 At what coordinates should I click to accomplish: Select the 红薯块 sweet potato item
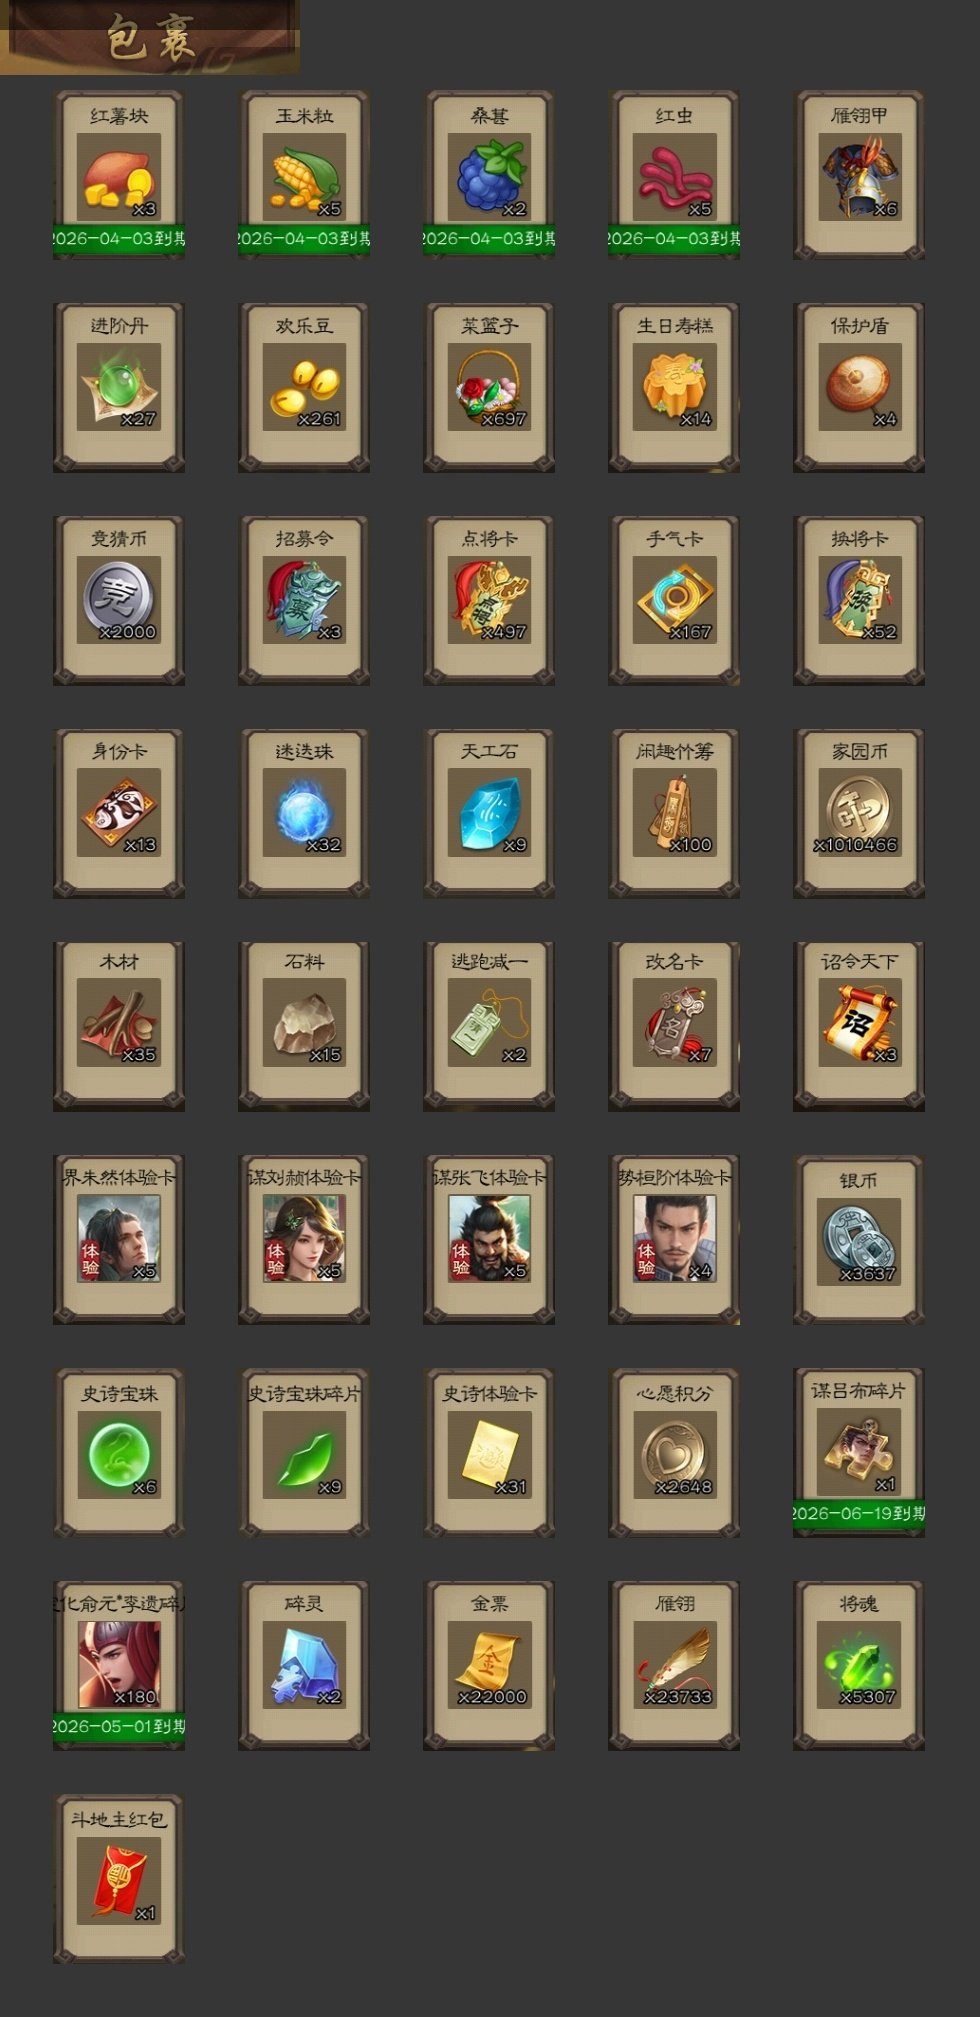119,175
